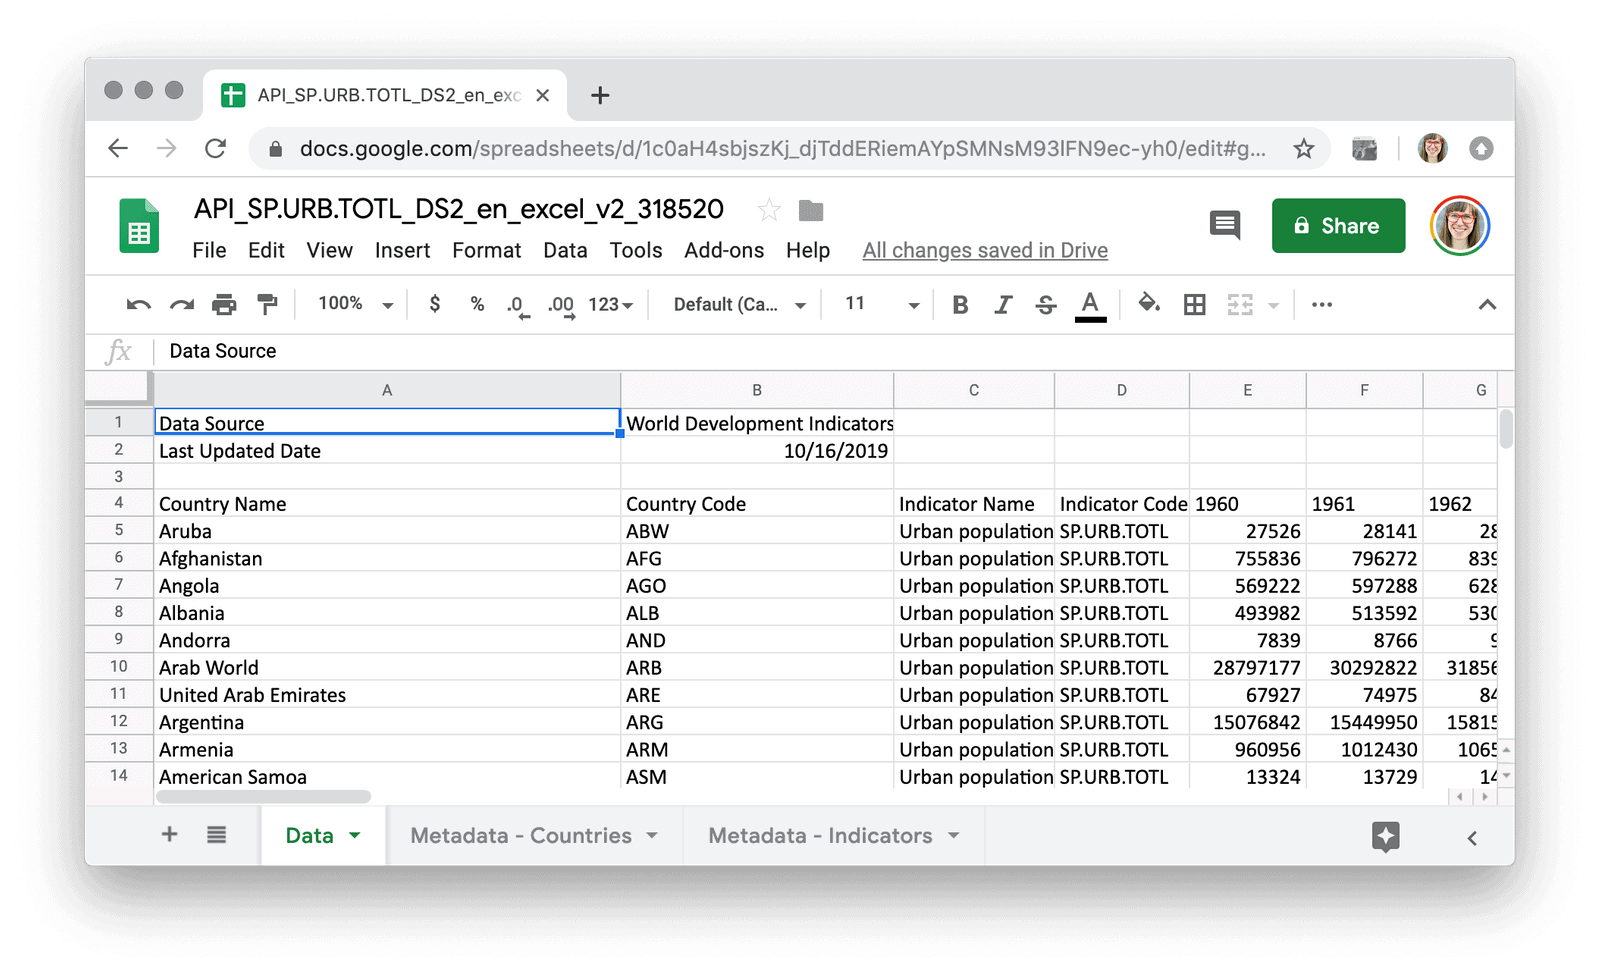Increase decimal places icon

[x=561, y=306]
